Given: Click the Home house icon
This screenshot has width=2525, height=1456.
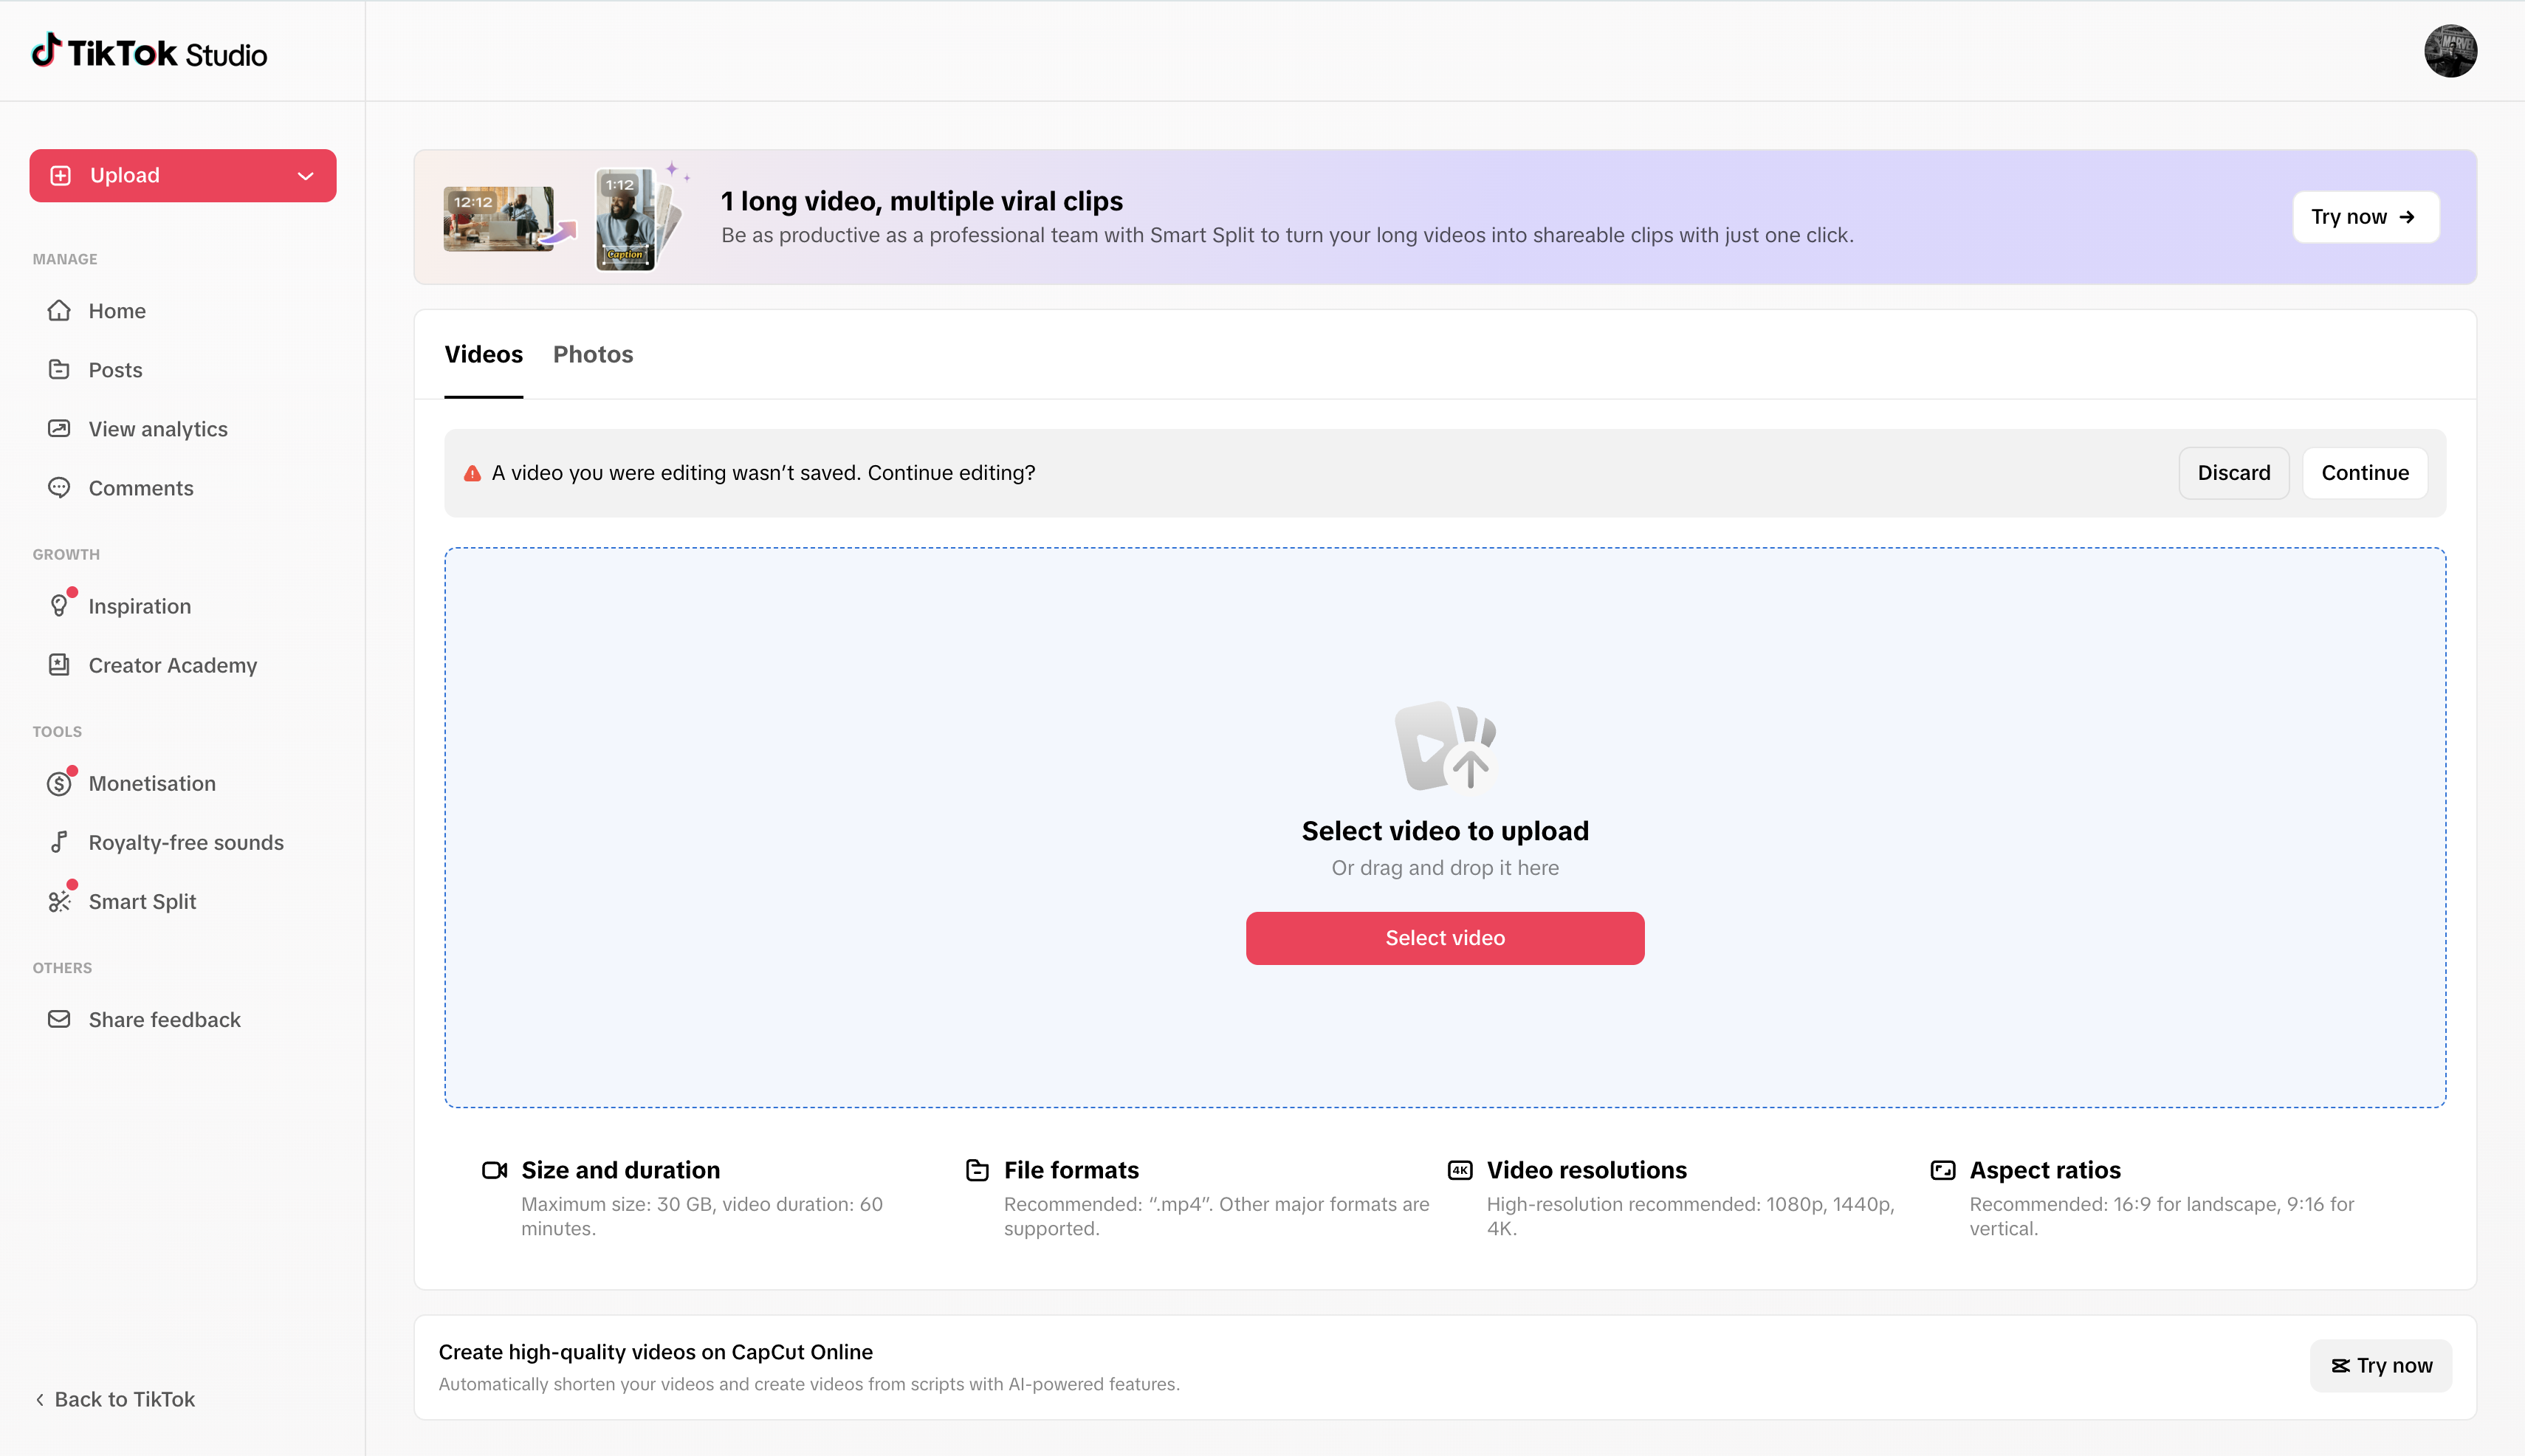Looking at the screenshot, I should [x=59, y=310].
